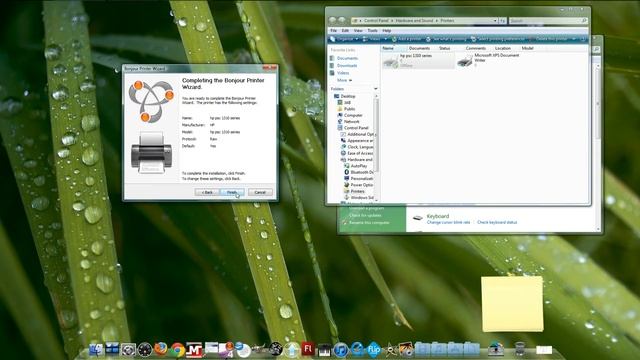Click the yellow sticky note on desktop
Image resolution: width=640 pixels, height=360 pixels.
coord(512,304)
